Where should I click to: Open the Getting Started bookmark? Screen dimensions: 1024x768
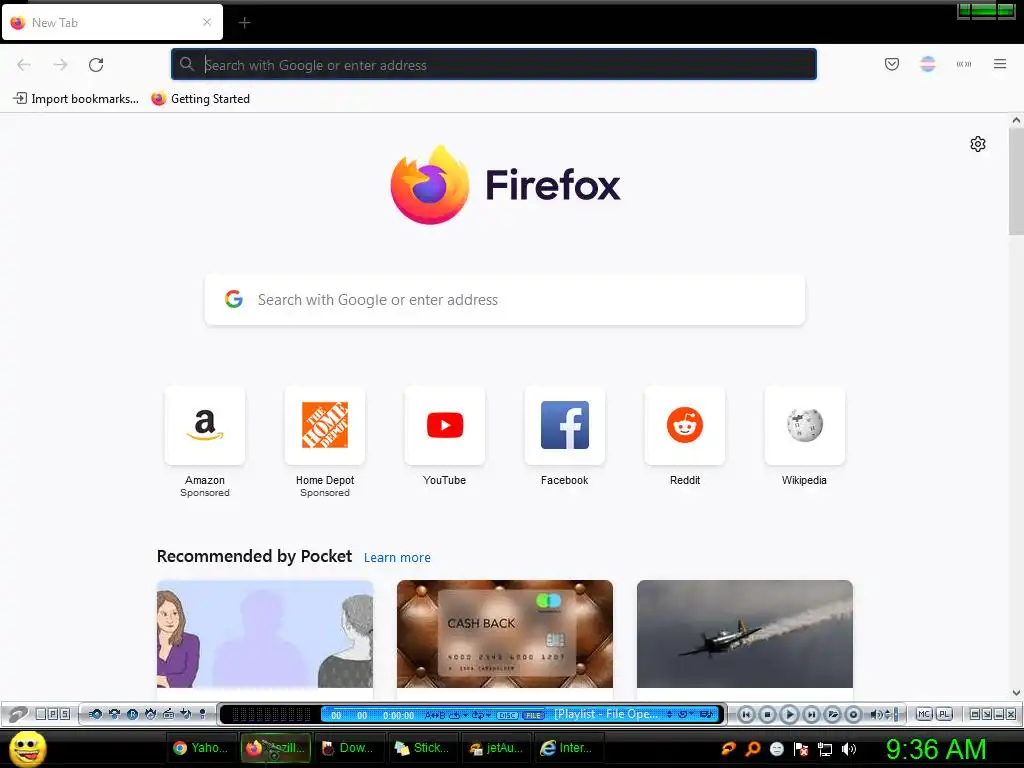coord(200,99)
